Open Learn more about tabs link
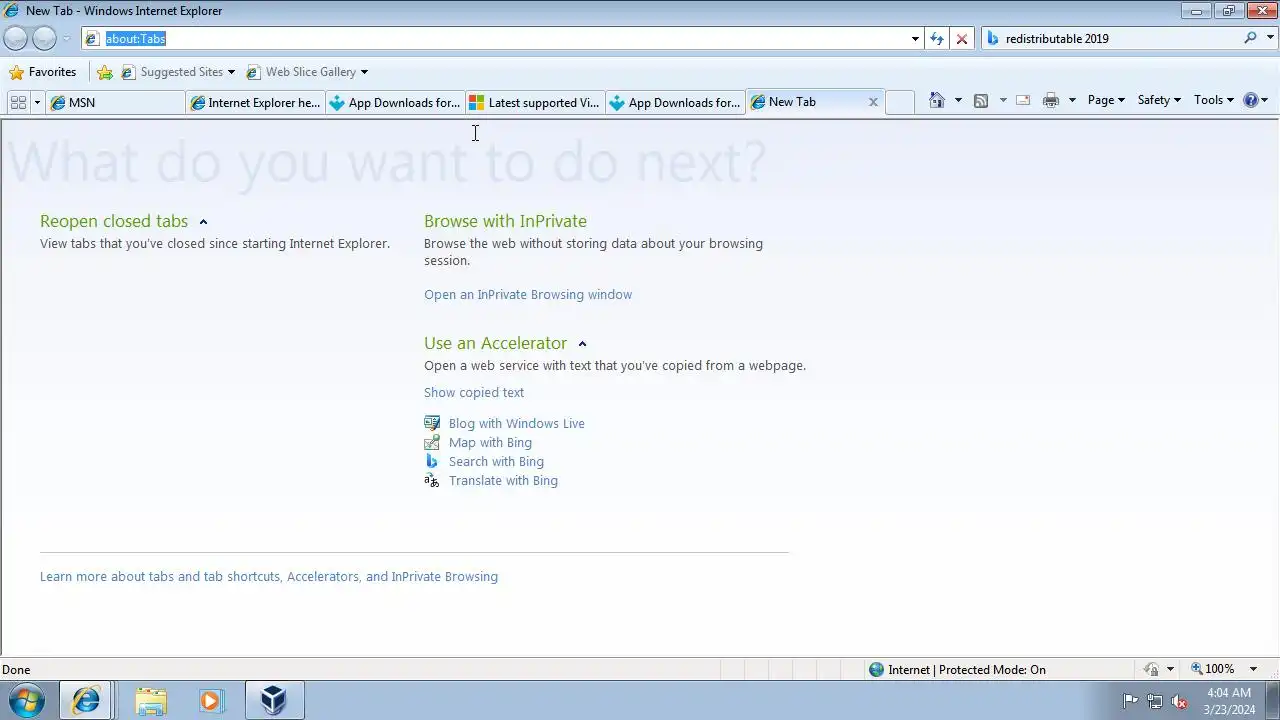 (269, 577)
